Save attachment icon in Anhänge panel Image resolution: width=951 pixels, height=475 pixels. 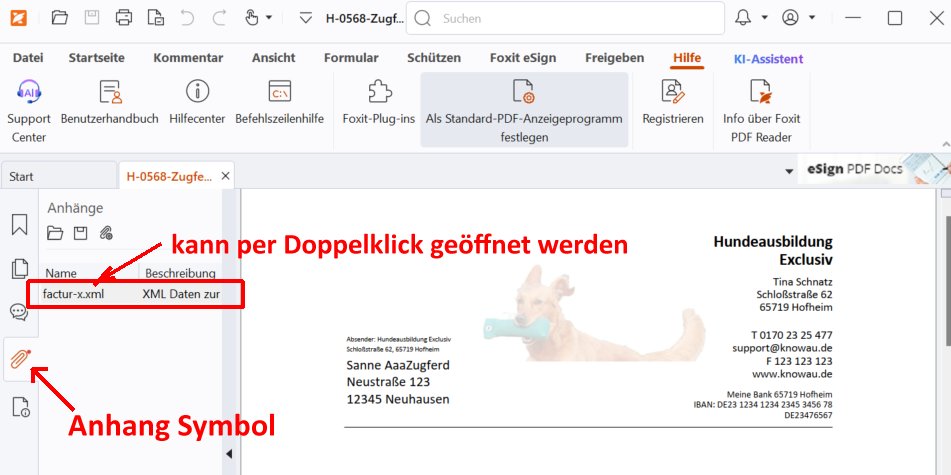pos(81,233)
